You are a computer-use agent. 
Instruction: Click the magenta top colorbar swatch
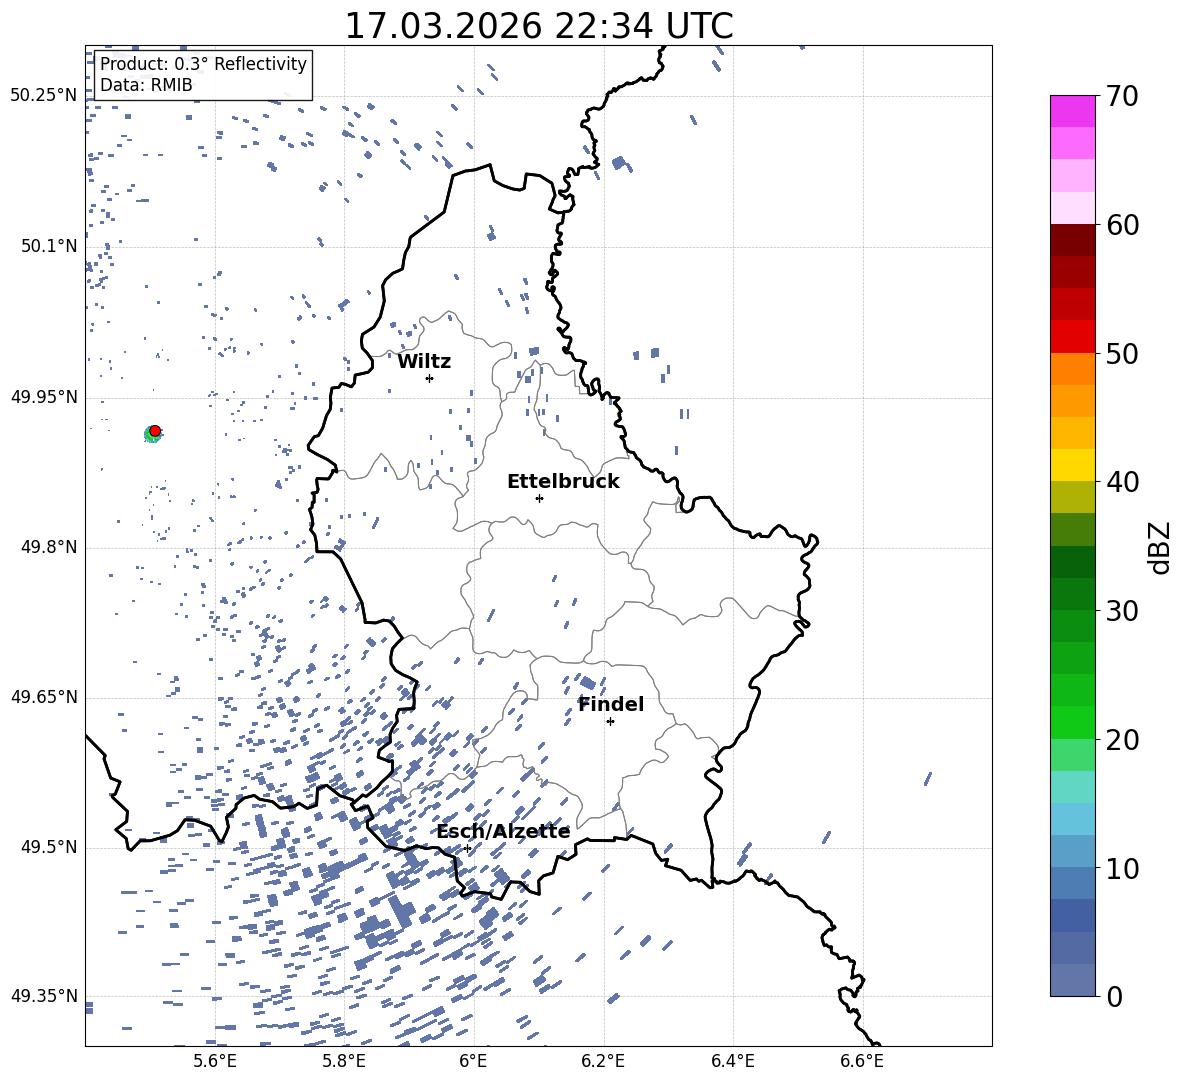point(1072,111)
